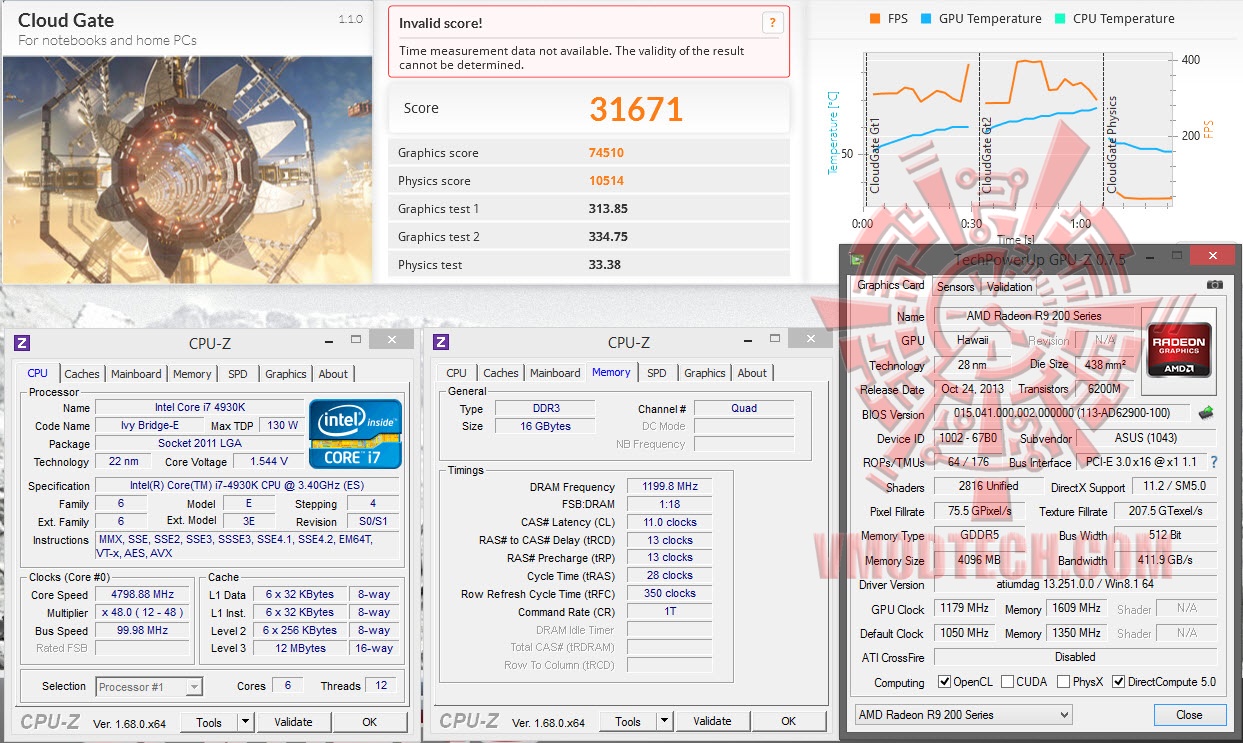
Task: Open Tools dropdown arrow in CPU-Z CPU window
Action: [x=245, y=721]
